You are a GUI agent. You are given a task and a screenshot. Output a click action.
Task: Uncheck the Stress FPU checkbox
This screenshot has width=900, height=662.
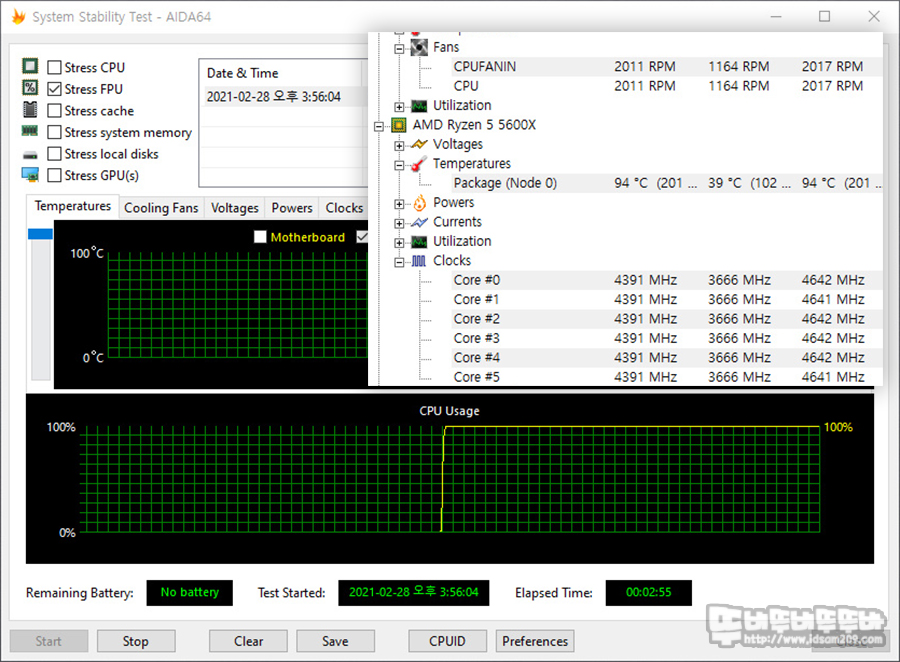[55, 89]
